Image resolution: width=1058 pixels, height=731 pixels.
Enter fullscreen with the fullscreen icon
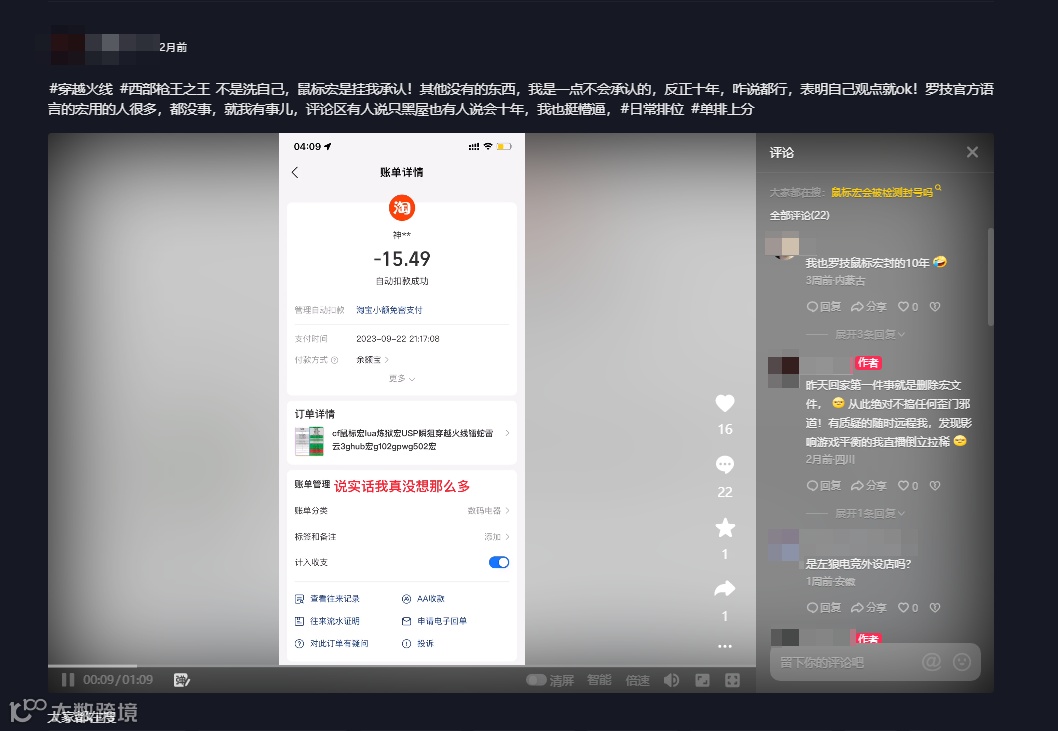(x=733, y=680)
